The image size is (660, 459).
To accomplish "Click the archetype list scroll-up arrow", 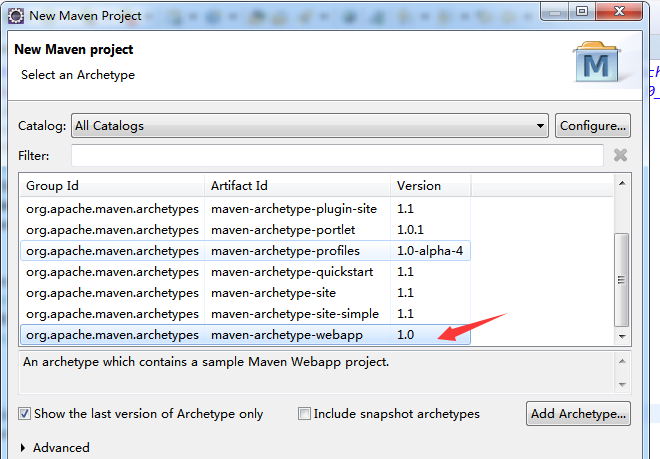I will [622, 183].
